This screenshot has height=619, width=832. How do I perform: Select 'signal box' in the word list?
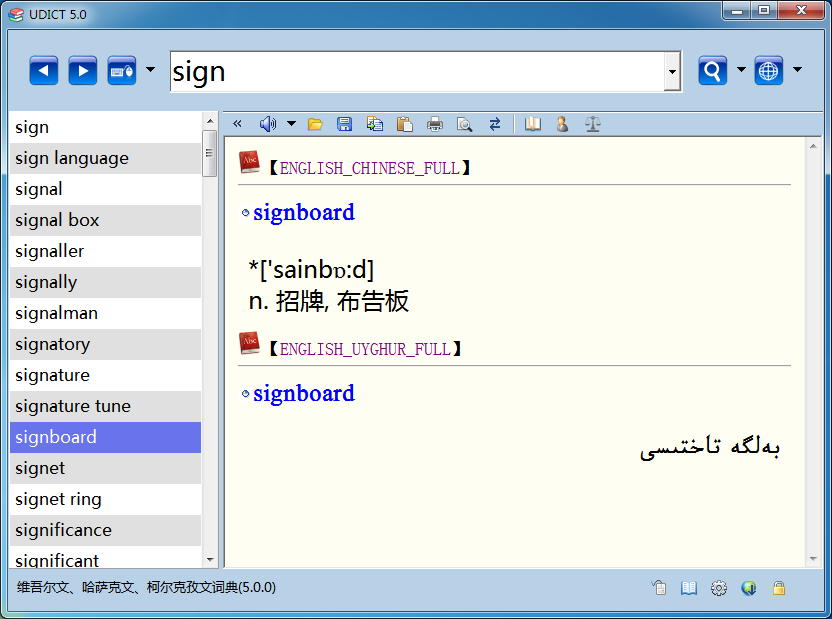click(105, 220)
